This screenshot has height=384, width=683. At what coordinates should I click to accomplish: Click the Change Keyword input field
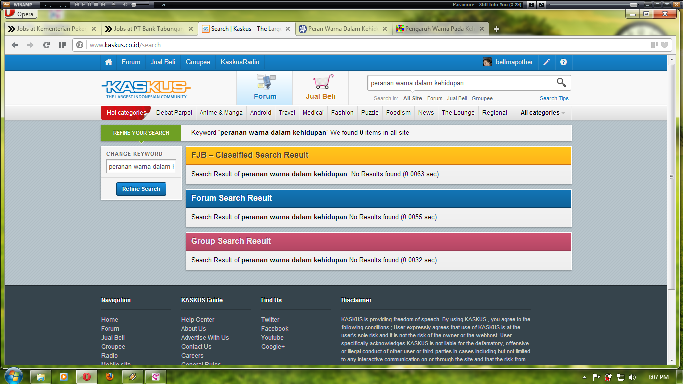[141, 166]
